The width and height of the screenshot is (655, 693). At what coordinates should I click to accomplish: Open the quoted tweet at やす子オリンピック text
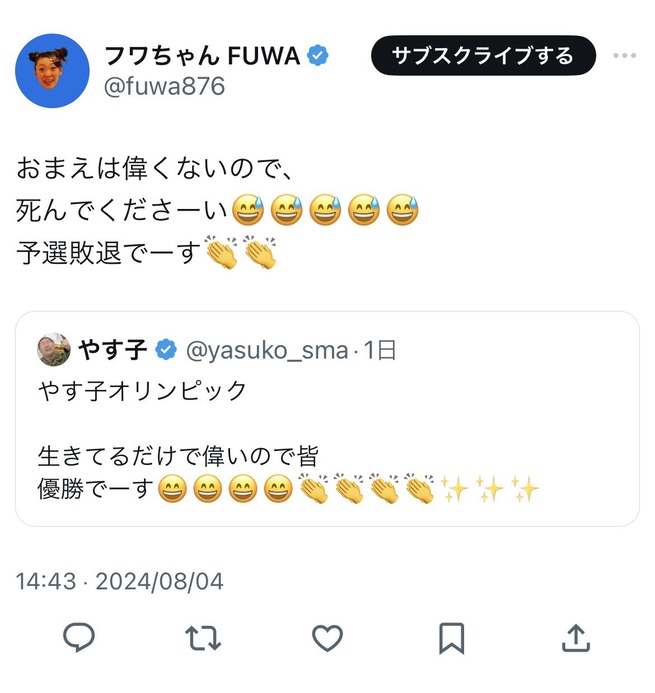tap(142, 391)
